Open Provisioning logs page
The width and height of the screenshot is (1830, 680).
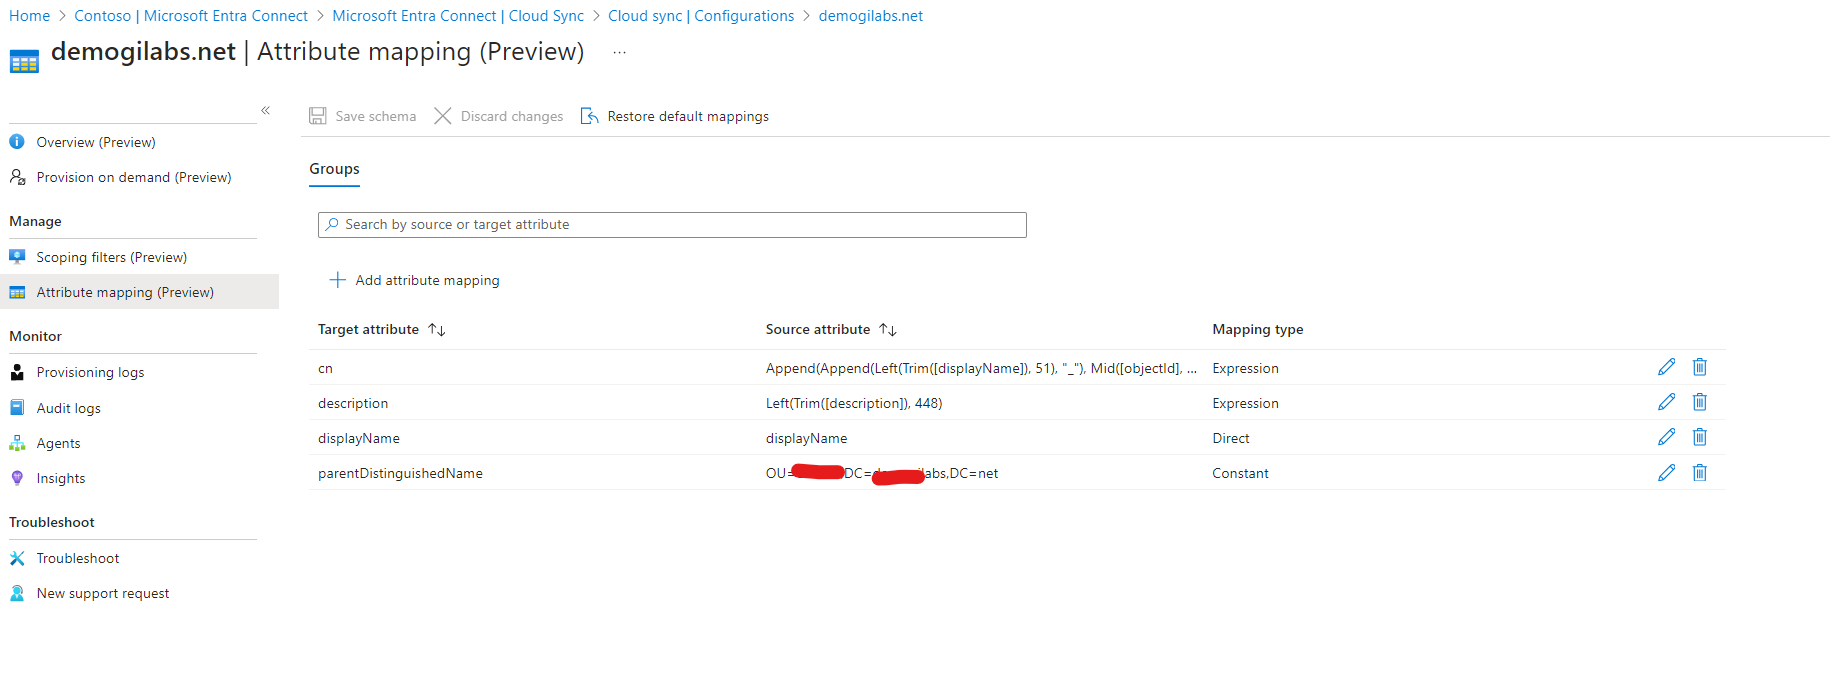coord(90,372)
